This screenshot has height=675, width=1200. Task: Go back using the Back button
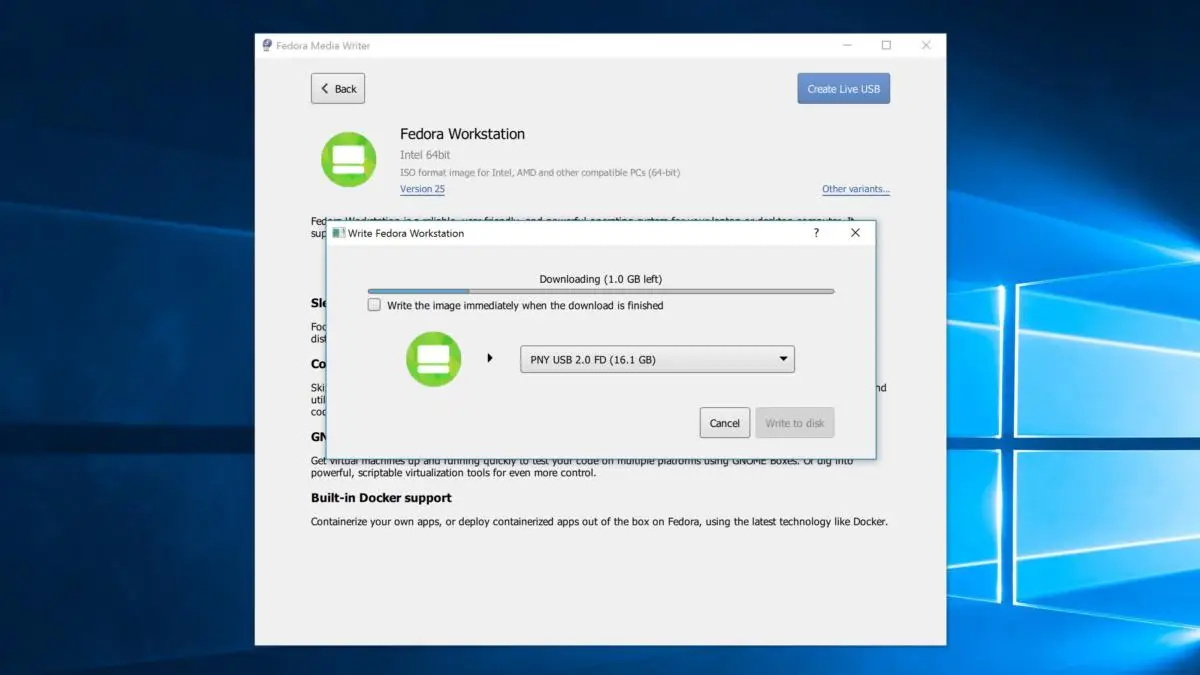pyautogui.click(x=338, y=89)
